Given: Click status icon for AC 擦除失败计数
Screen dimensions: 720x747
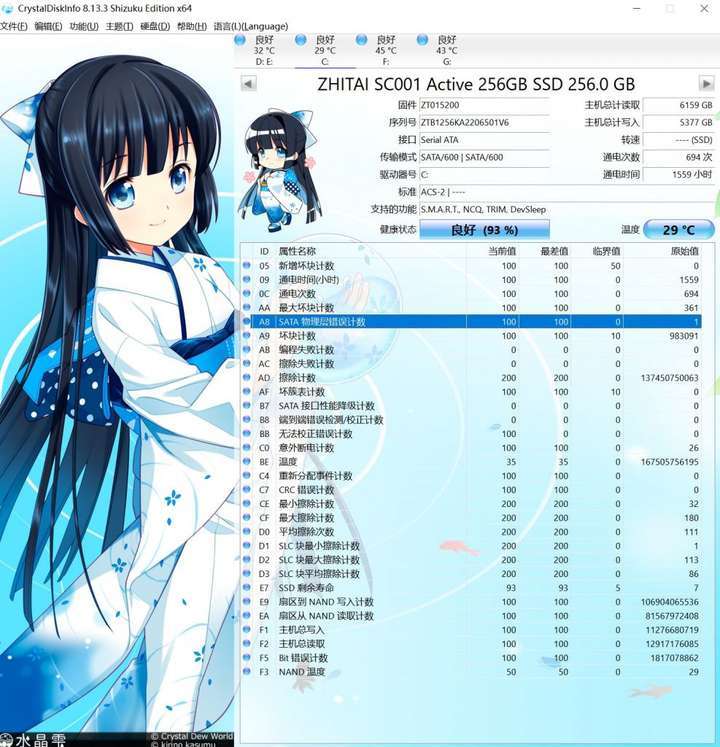Looking at the screenshot, I should pos(247,363).
